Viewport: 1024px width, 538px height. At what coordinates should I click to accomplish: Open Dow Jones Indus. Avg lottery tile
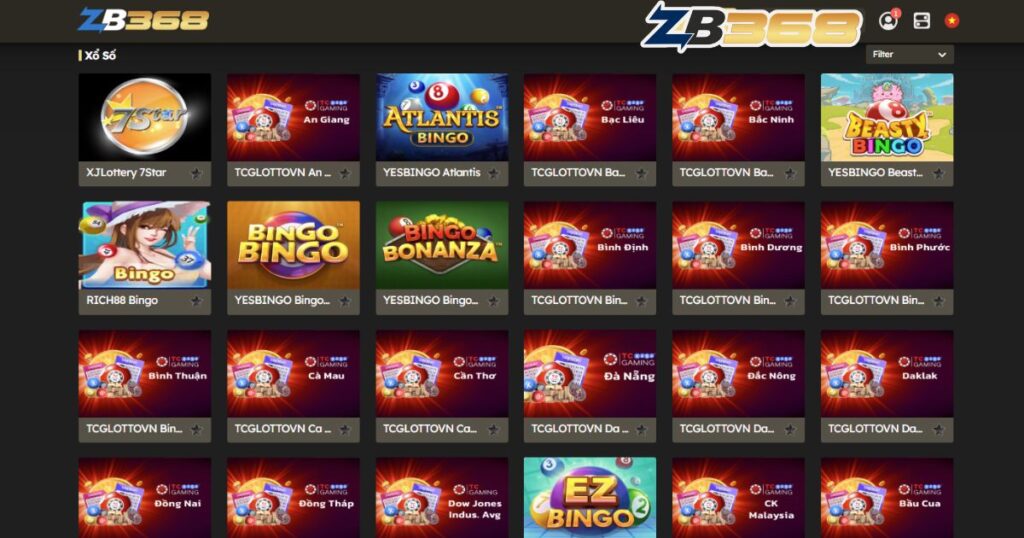pyautogui.click(x=442, y=498)
